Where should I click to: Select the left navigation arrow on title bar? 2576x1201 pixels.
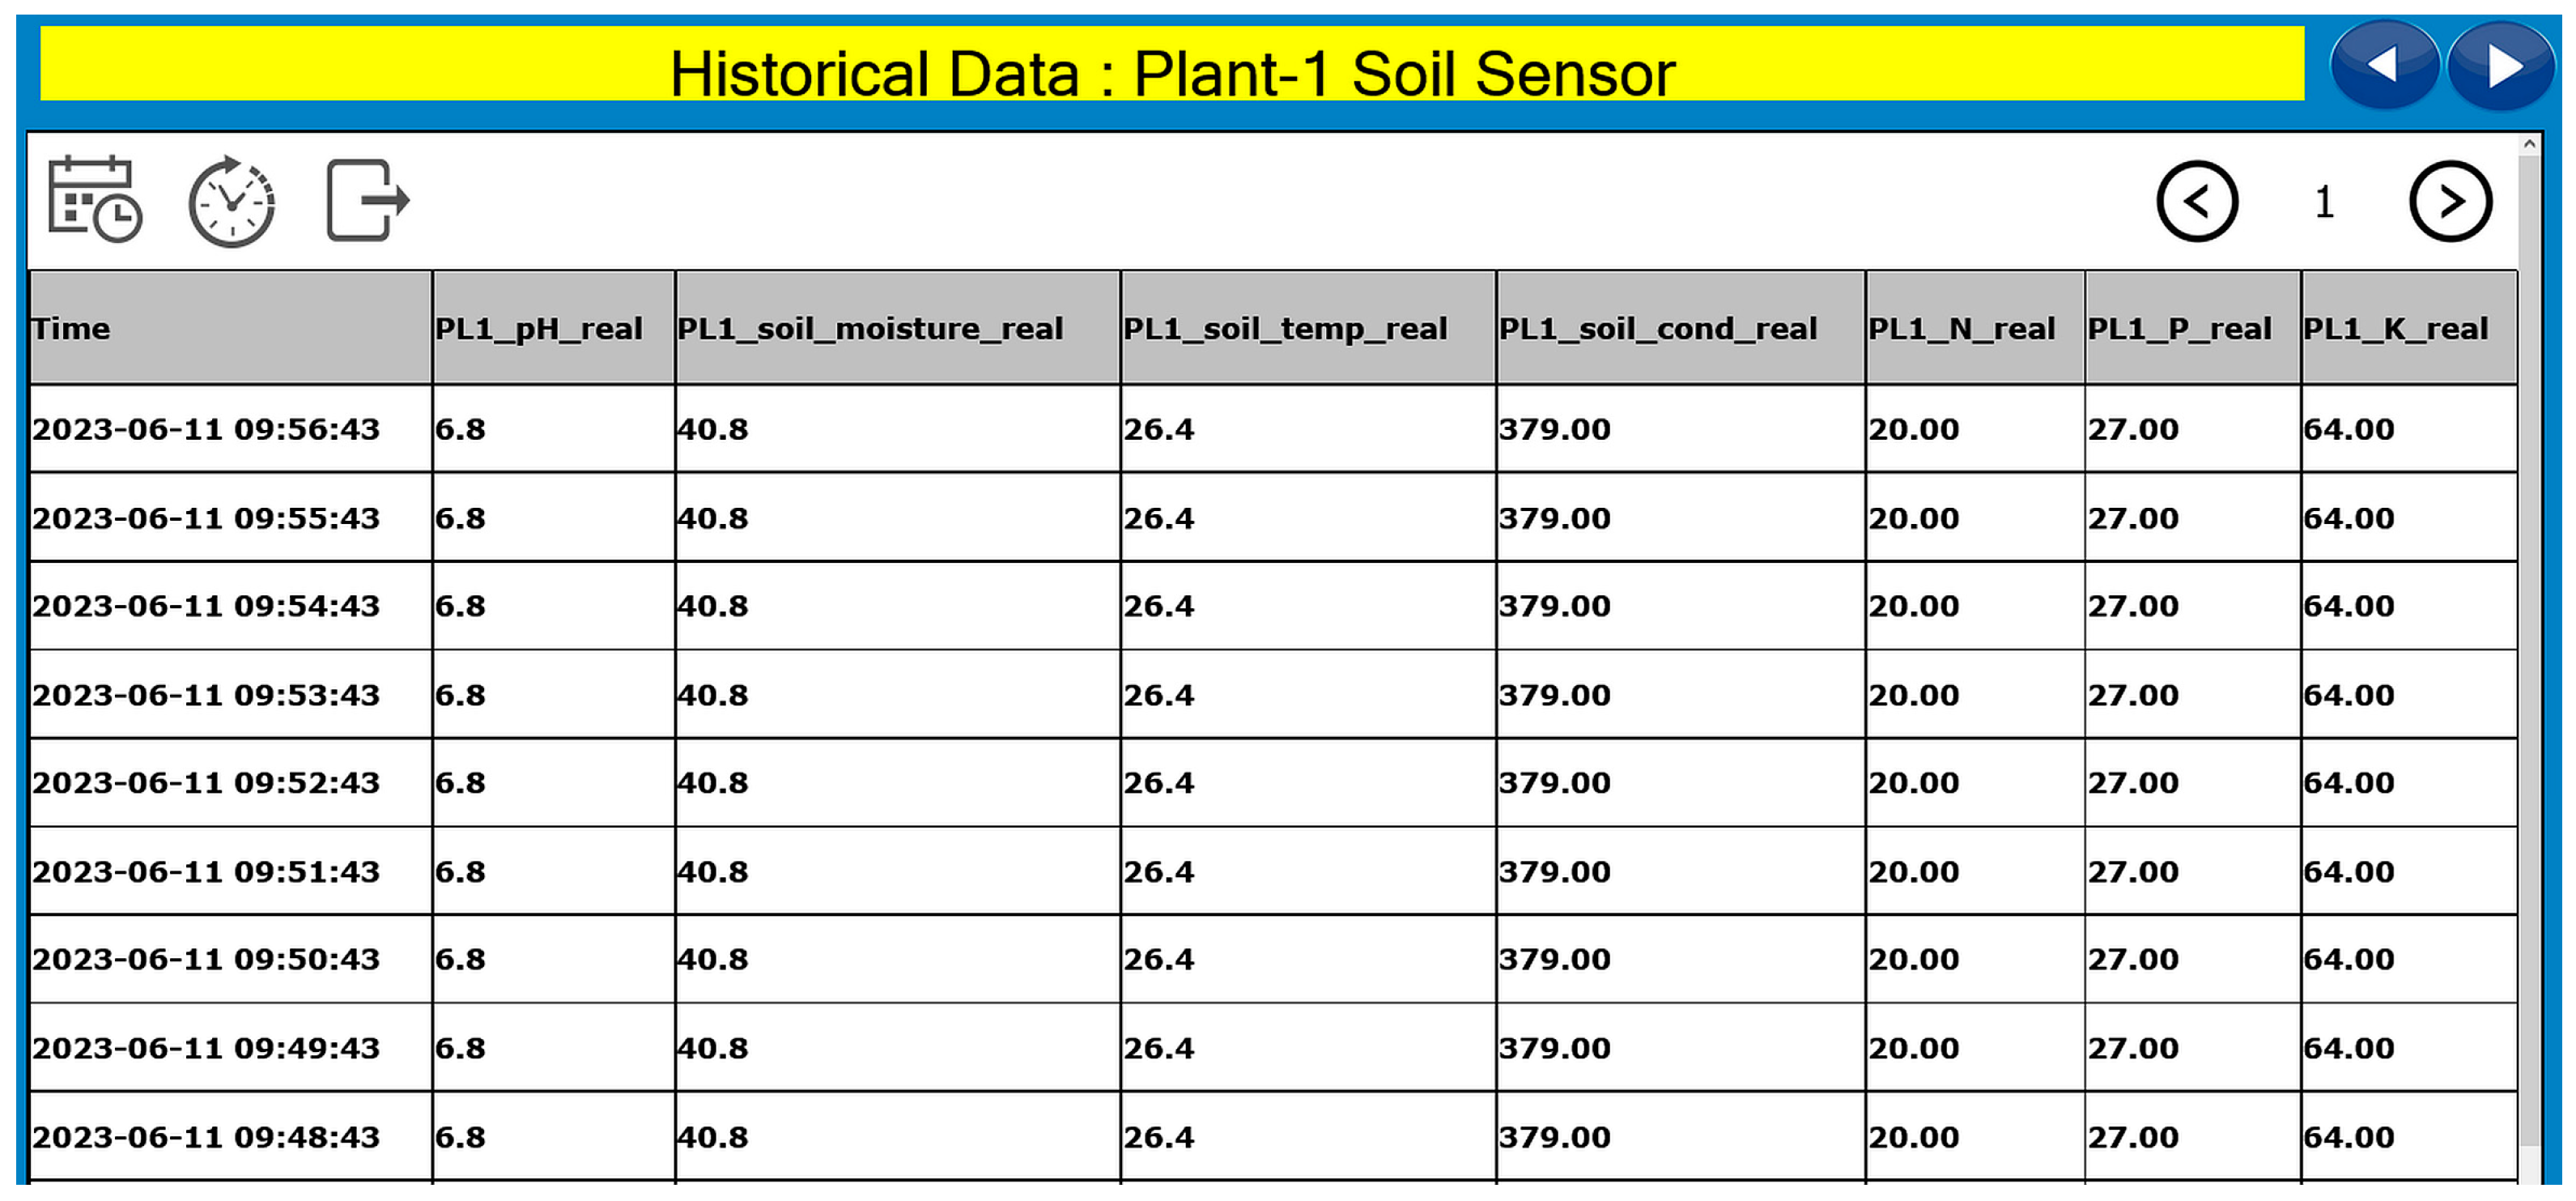(x=2385, y=66)
